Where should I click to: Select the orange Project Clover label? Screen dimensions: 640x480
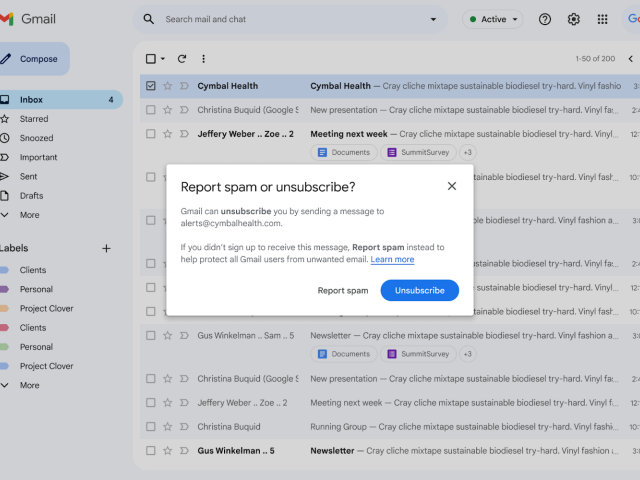click(x=47, y=308)
